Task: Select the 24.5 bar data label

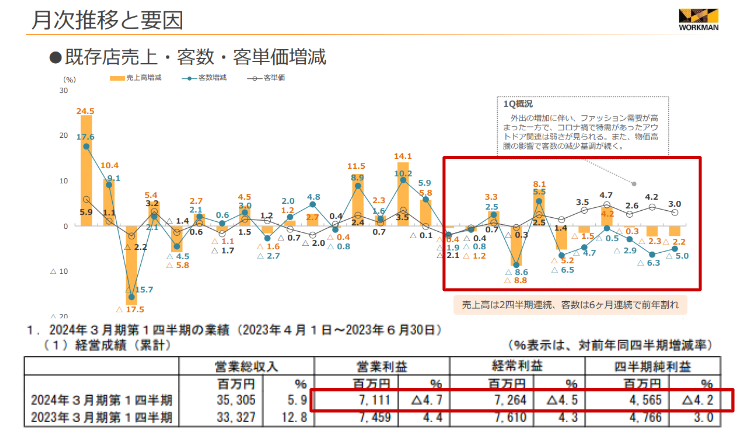Action: (85, 111)
